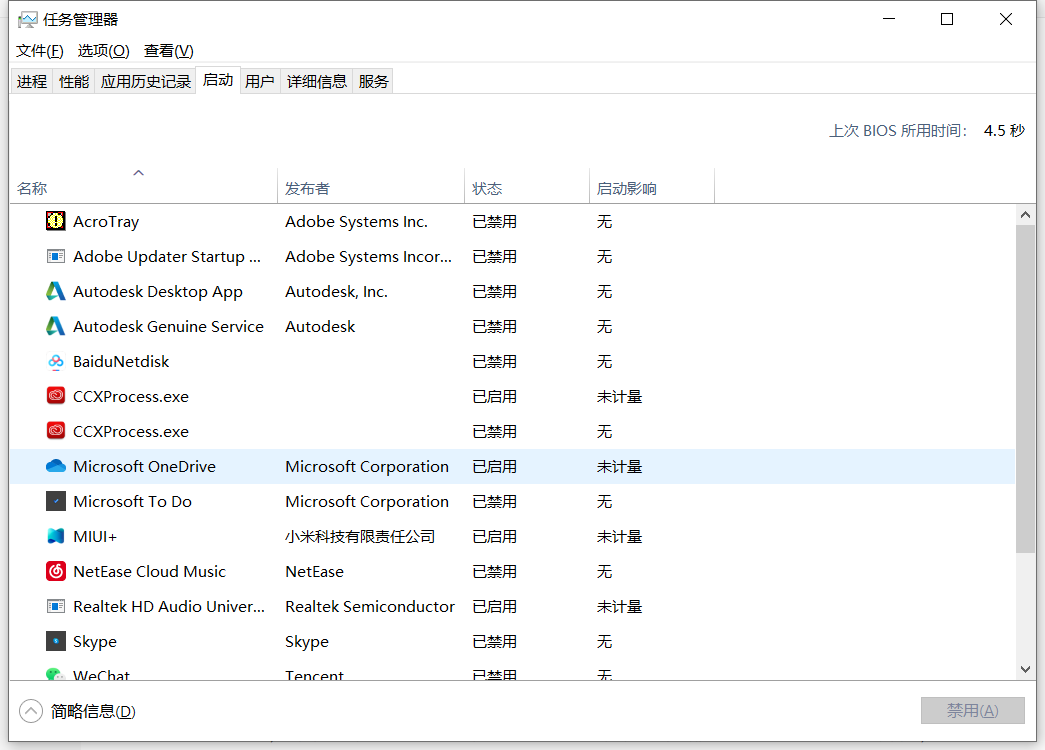Click the Autodesk Desktop App icon
The width and height of the screenshot is (1045, 750).
point(55,291)
